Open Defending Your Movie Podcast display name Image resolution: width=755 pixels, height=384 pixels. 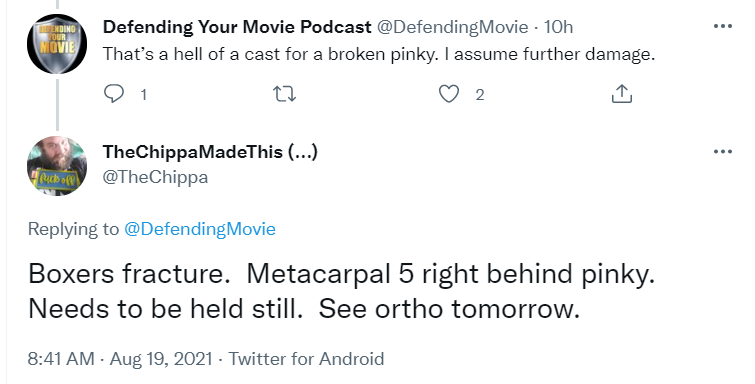click(x=237, y=27)
